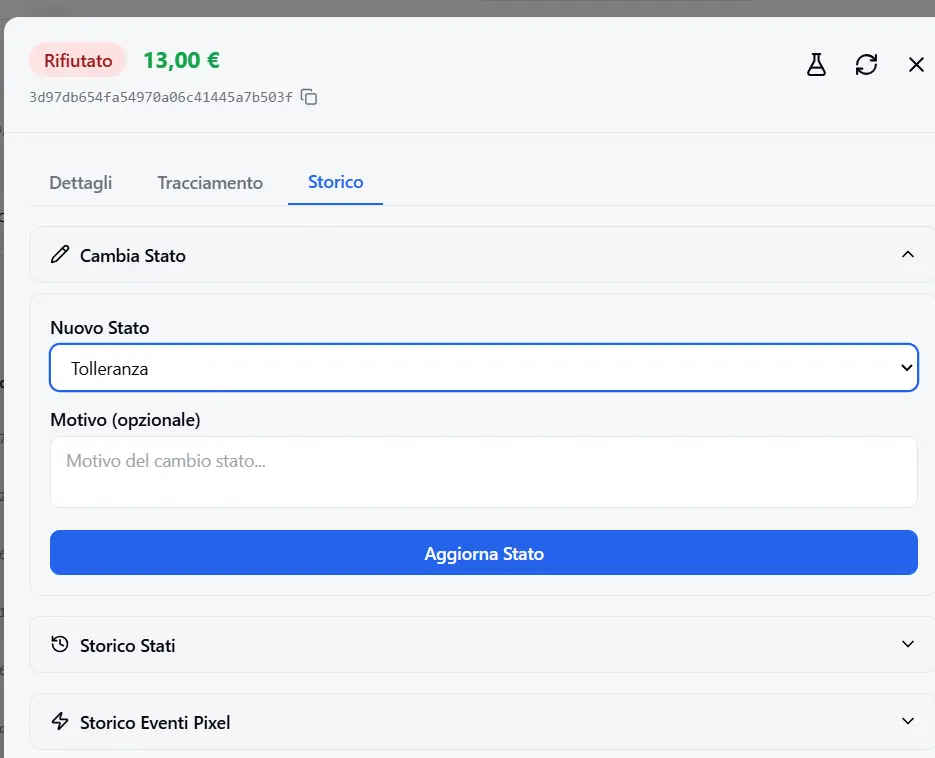This screenshot has width=935, height=758.
Task: Click the Rifiutato status badge
Action: (x=78, y=60)
